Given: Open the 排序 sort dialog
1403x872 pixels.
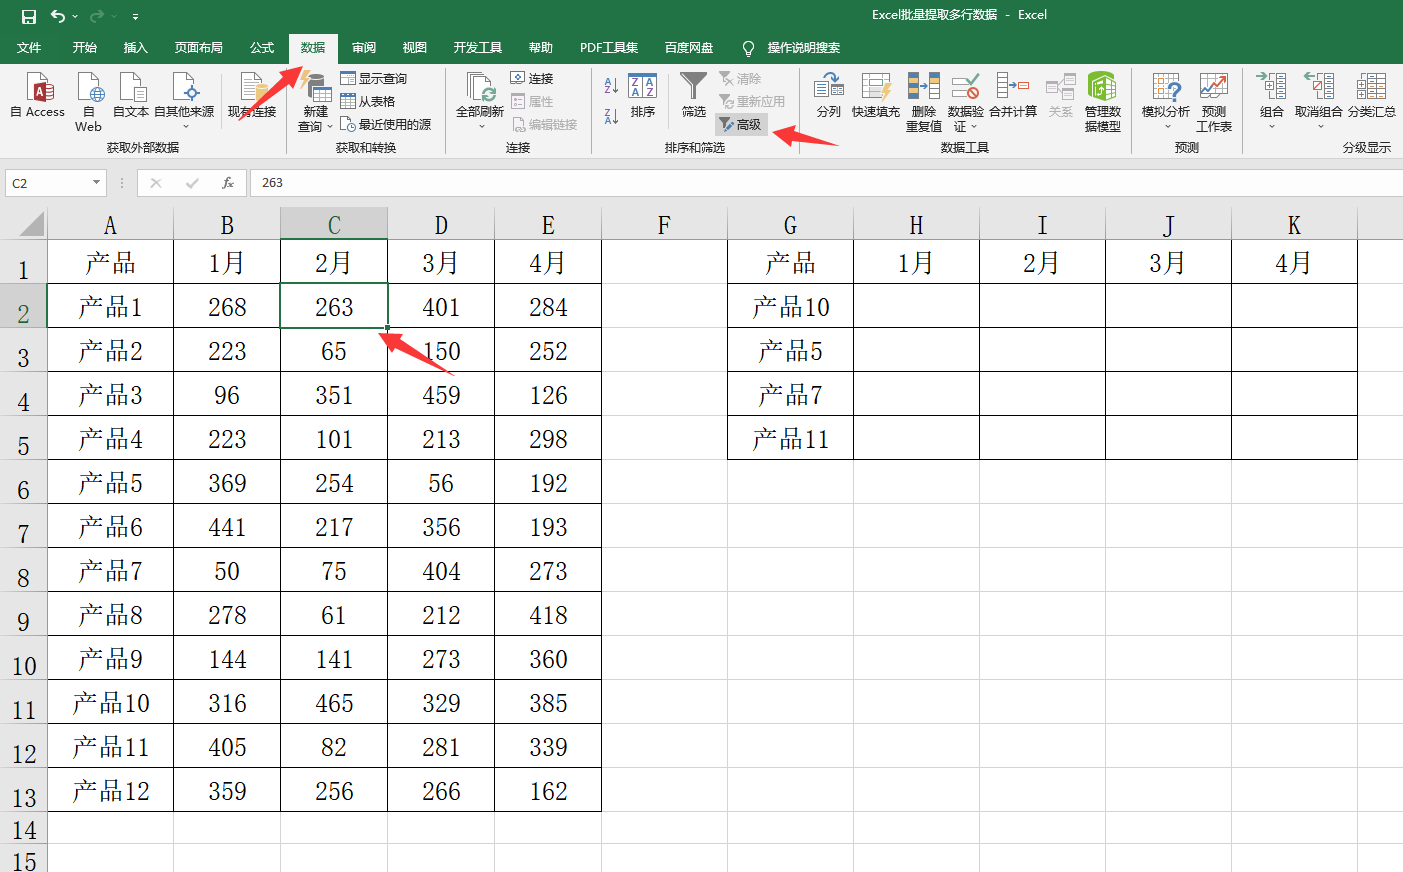Looking at the screenshot, I should (643, 95).
